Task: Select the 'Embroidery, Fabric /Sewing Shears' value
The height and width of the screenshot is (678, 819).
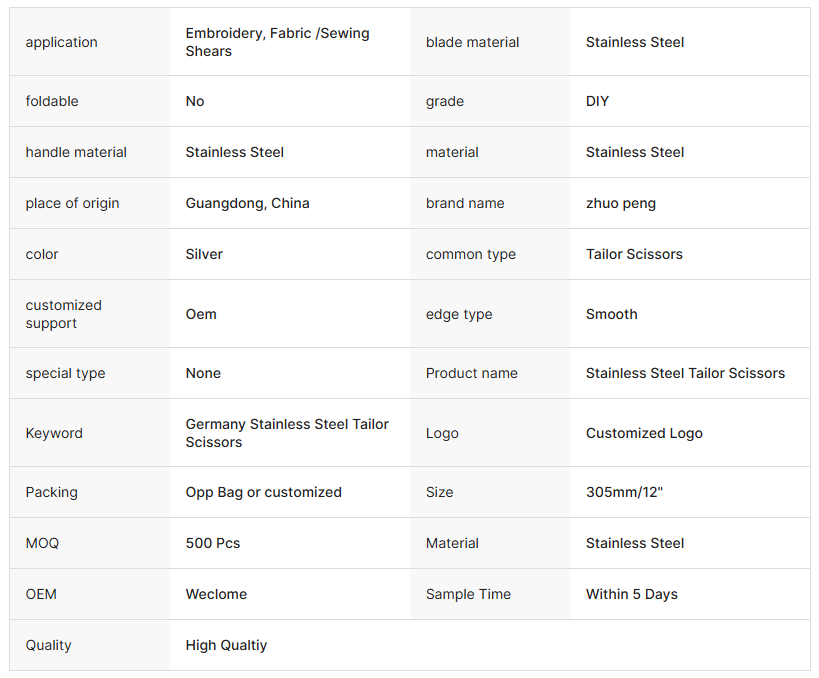Action: [277, 42]
